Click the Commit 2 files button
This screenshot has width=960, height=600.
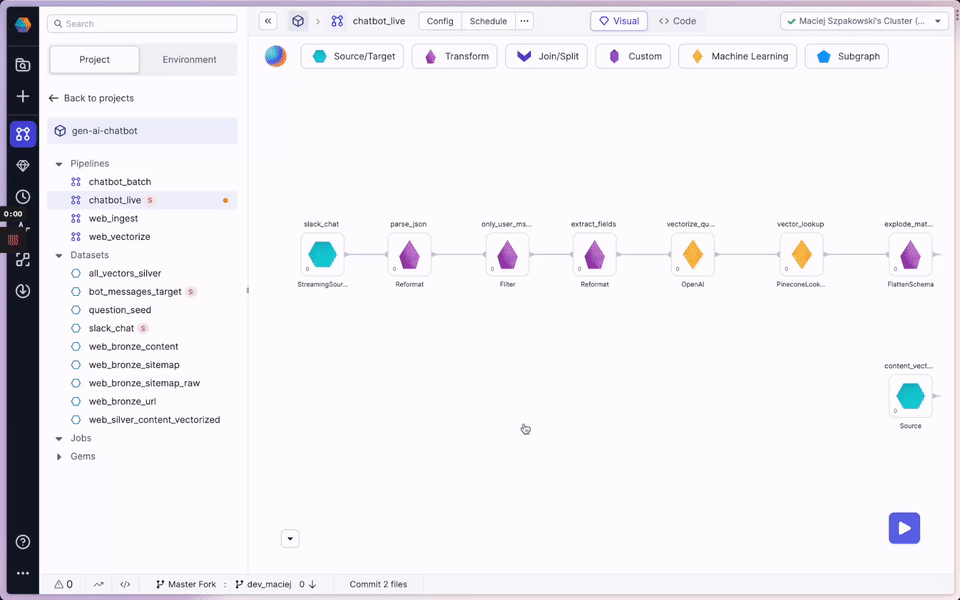pyautogui.click(x=378, y=584)
